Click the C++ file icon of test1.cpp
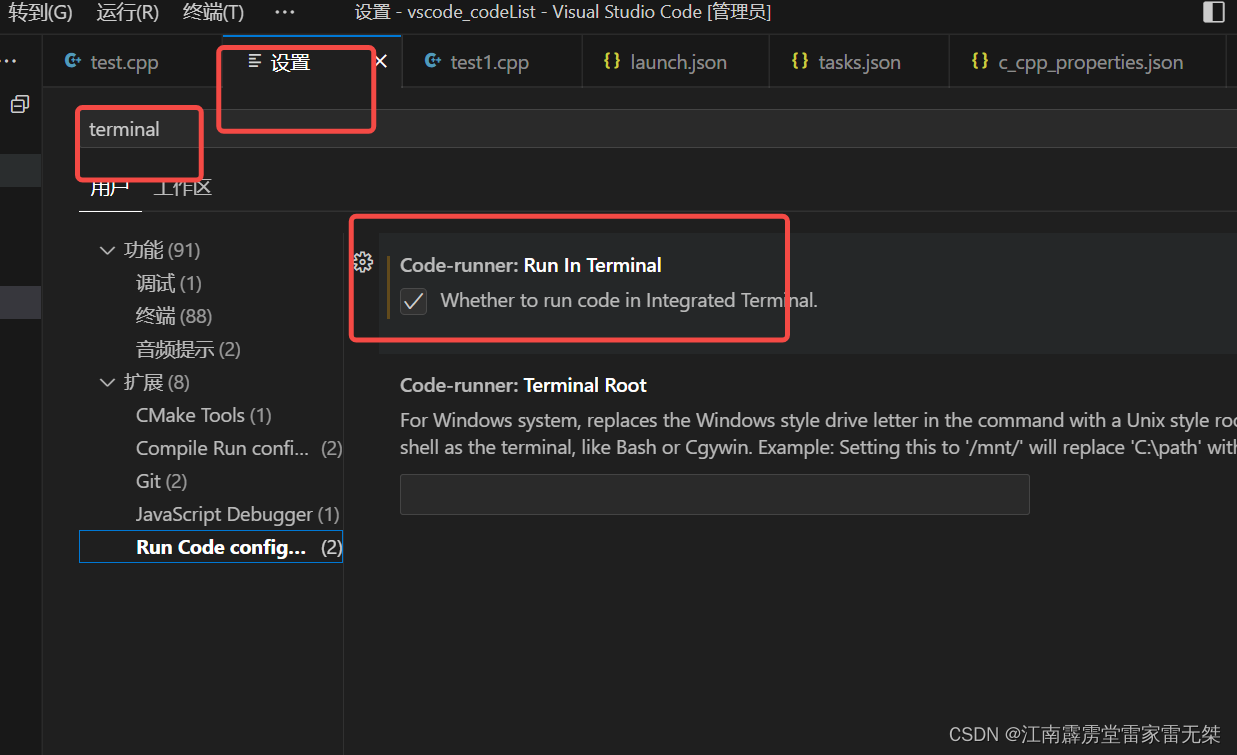Screen dimensions: 1237x755 point(432,61)
